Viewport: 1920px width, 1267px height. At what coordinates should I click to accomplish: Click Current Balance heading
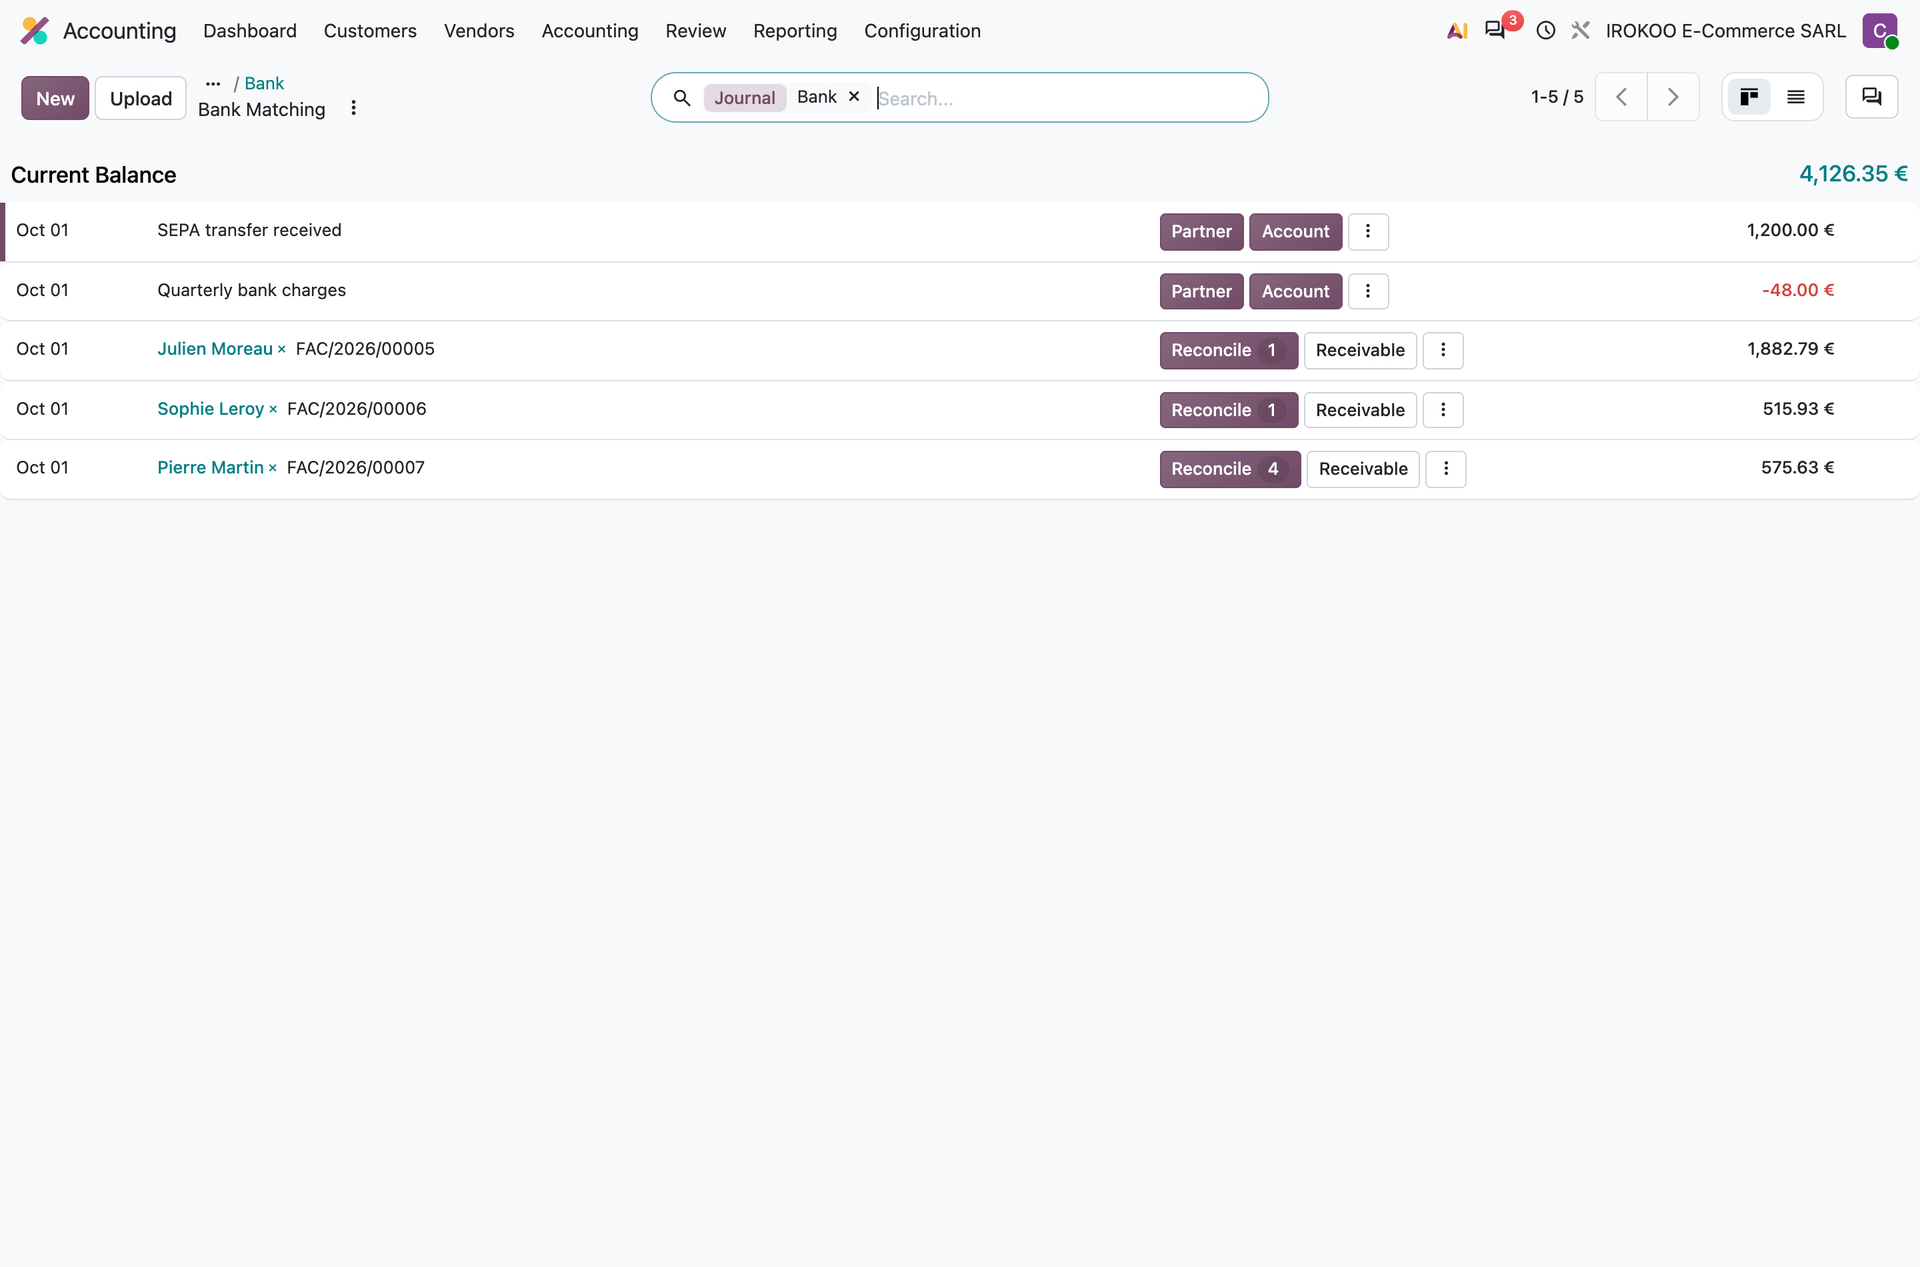(93, 175)
